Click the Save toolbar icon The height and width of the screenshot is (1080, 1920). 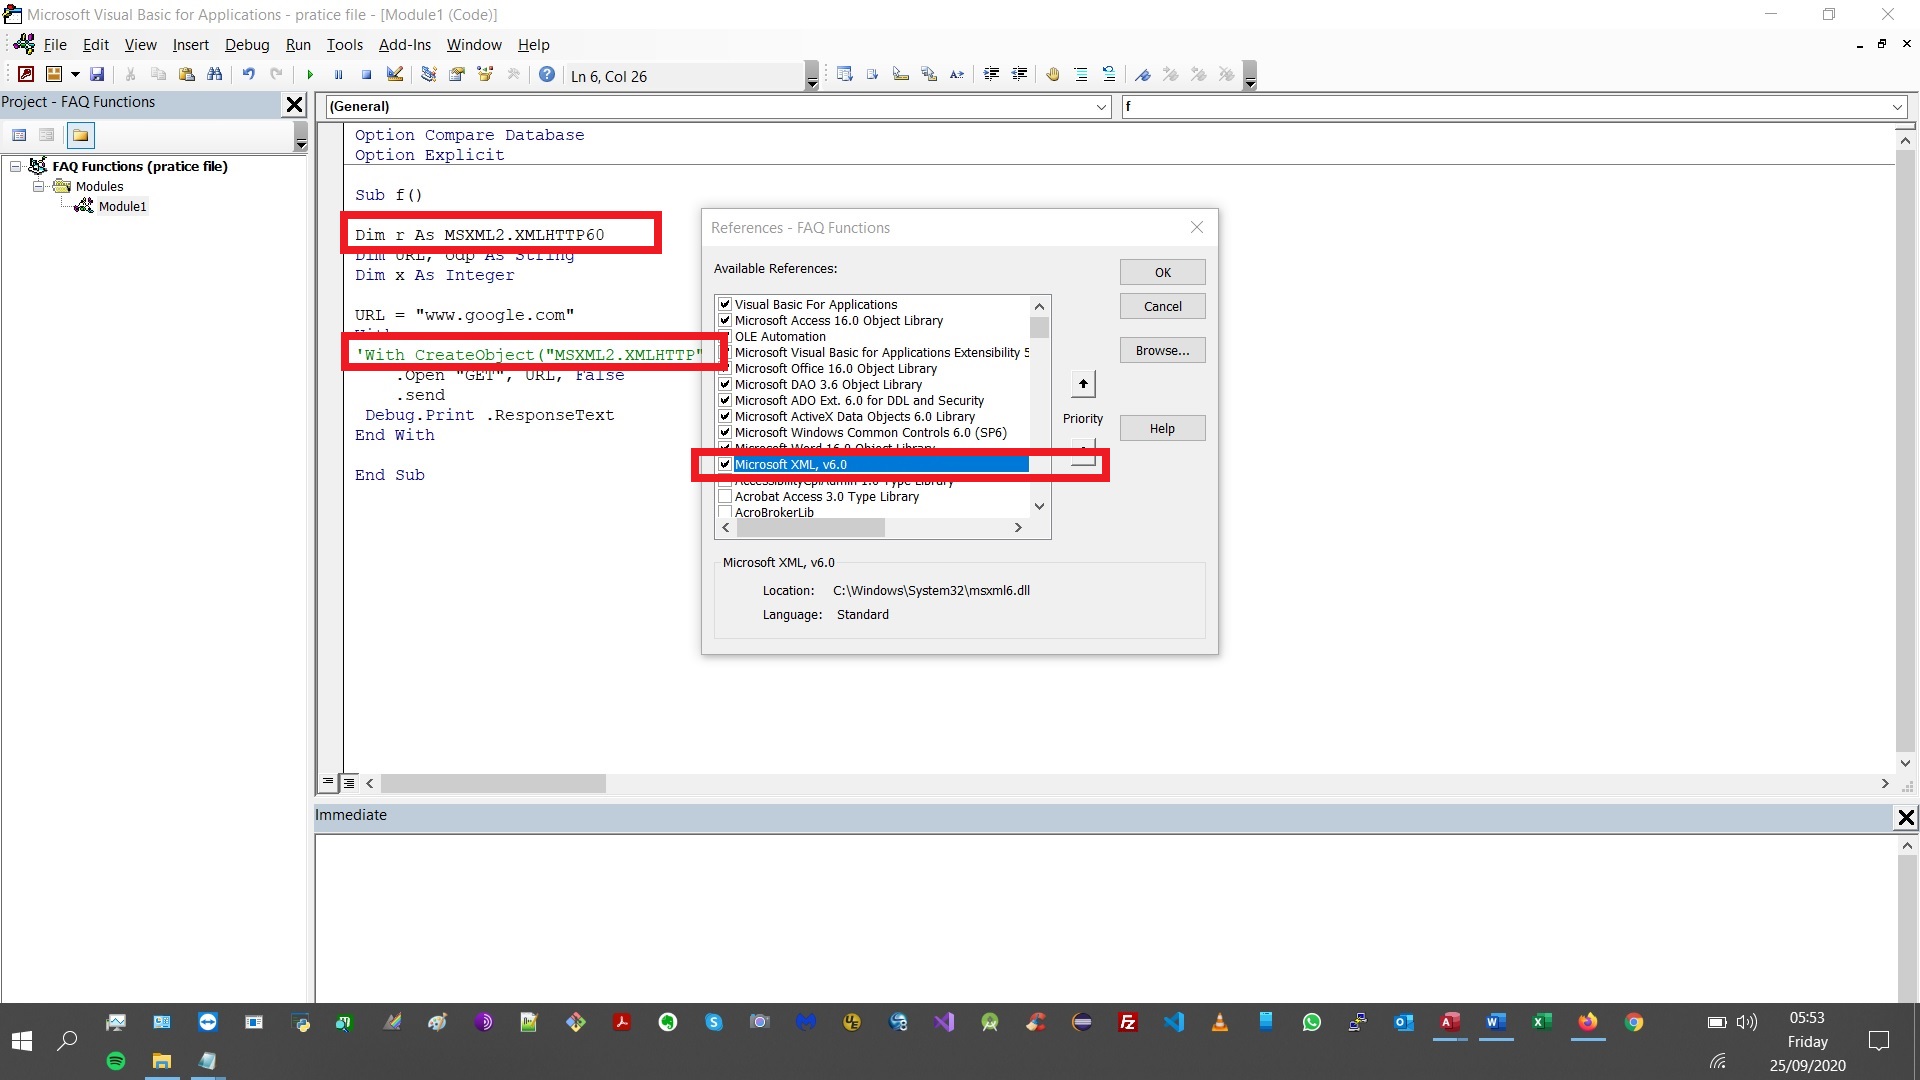(x=97, y=75)
